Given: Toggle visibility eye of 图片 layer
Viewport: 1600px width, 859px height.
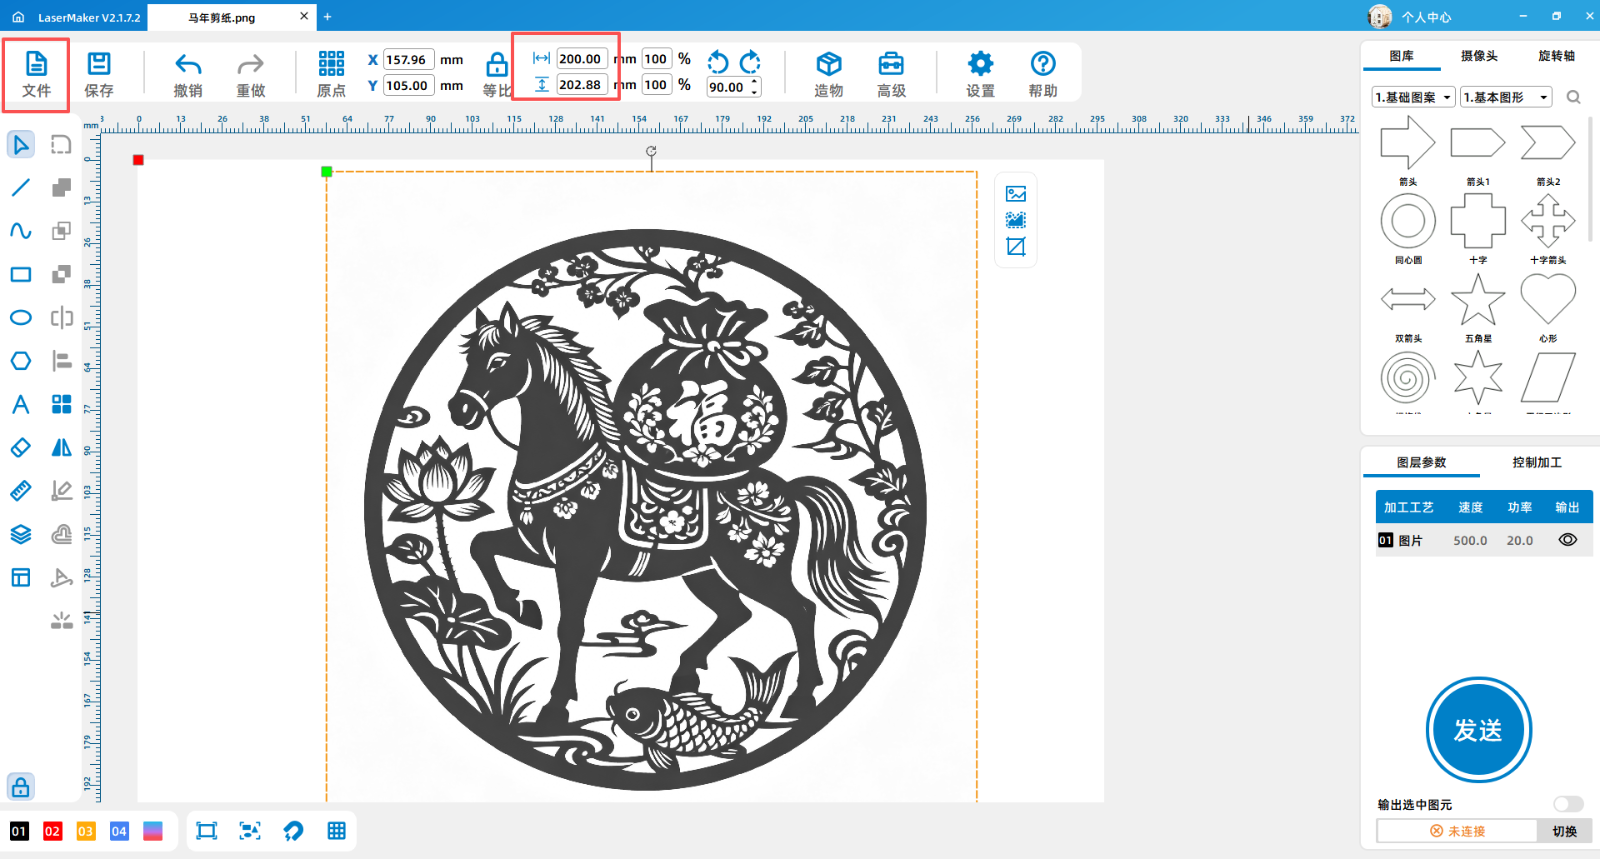Looking at the screenshot, I should pyautogui.click(x=1567, y=540).
